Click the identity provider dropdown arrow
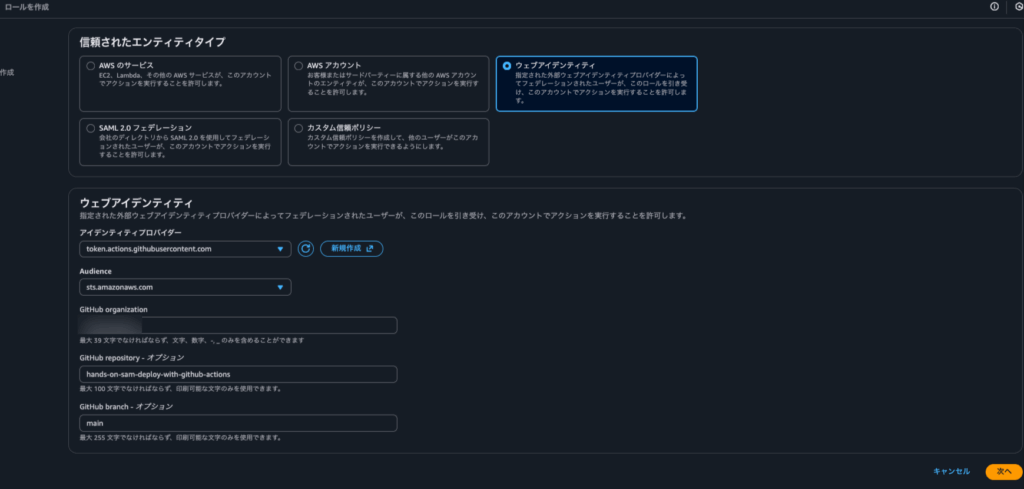 (281, 249)
